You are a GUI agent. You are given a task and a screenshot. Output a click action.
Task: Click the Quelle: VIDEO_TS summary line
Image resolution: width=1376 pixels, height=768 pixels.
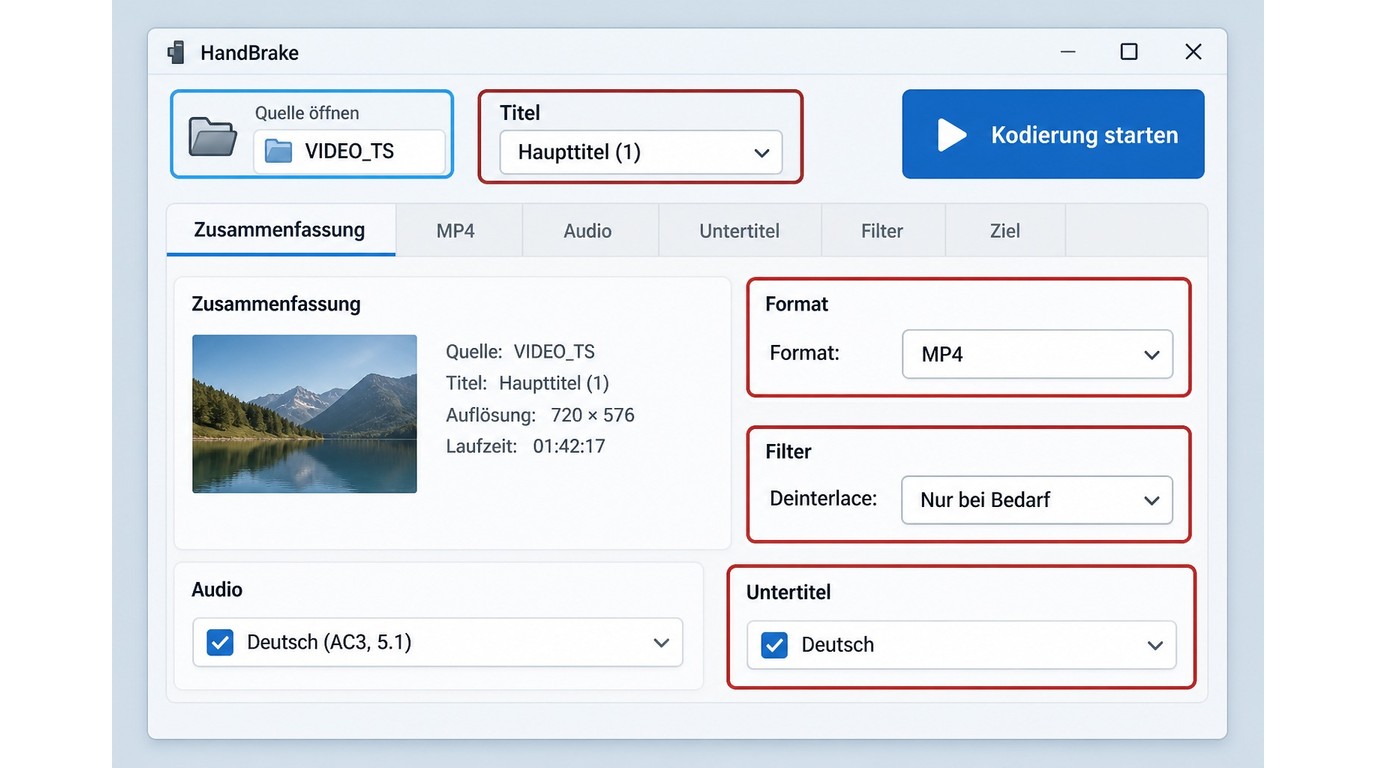point(520,352)
